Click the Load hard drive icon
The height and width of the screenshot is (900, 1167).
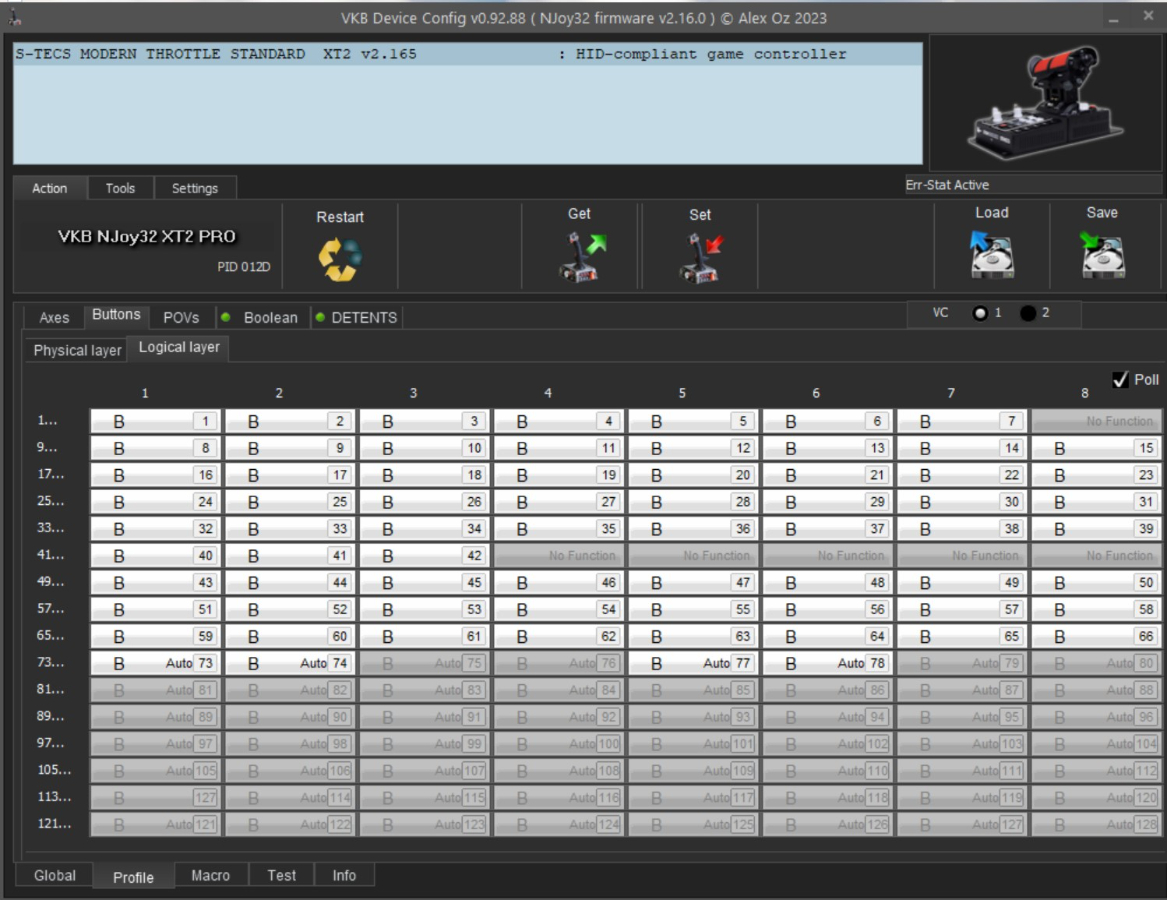pyautogui.click(x=992, y=255)
